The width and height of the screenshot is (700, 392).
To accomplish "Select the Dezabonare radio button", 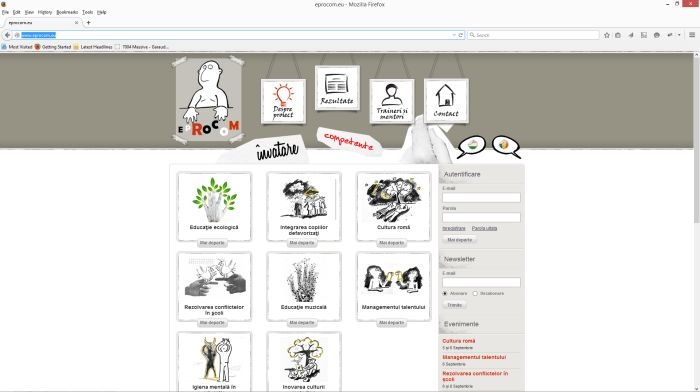I will [475, 293].
